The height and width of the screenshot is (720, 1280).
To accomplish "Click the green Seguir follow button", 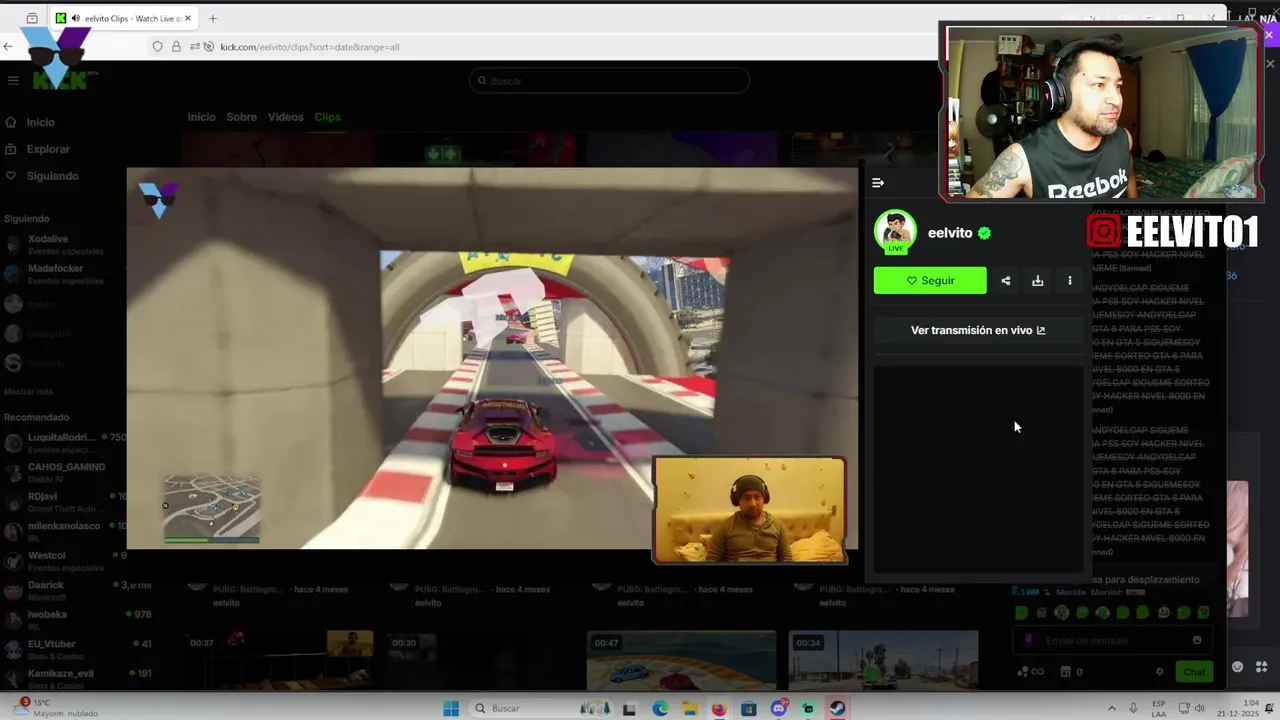I will coord(930,281).
